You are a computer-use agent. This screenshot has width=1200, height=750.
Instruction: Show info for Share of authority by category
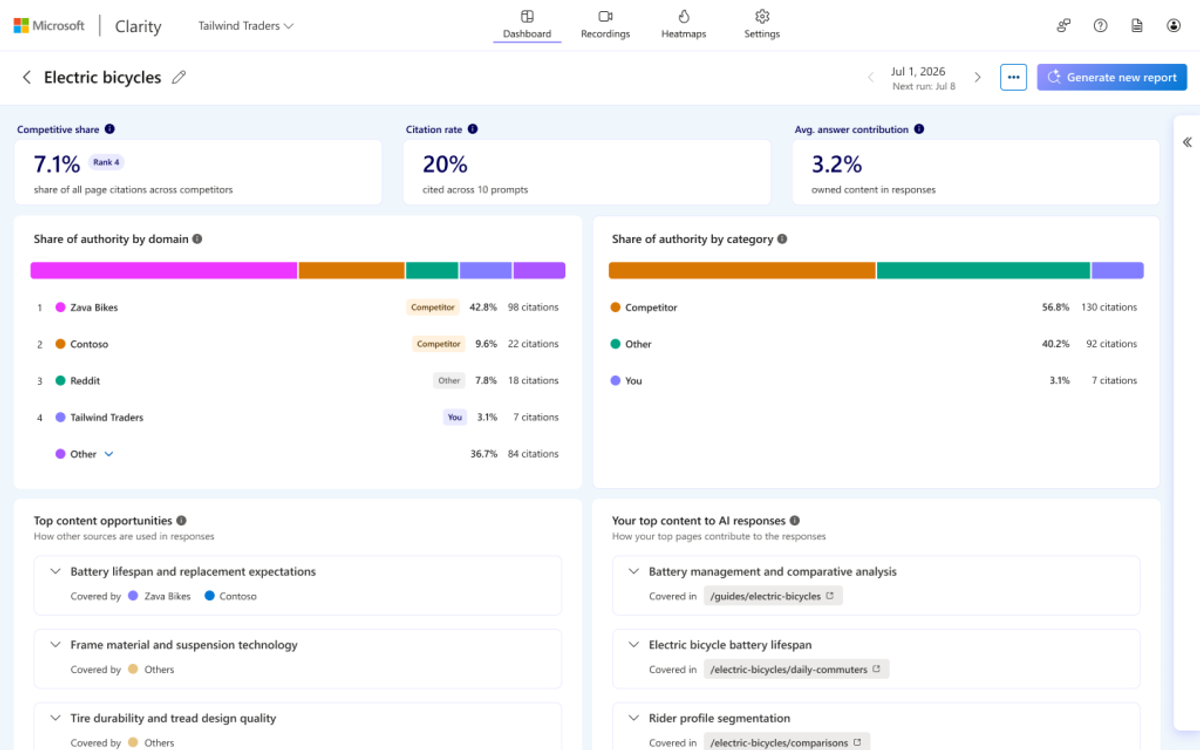782,239
